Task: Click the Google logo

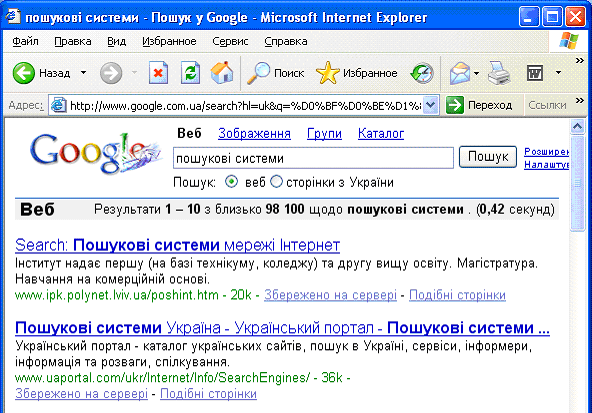Action: point(96,154)
